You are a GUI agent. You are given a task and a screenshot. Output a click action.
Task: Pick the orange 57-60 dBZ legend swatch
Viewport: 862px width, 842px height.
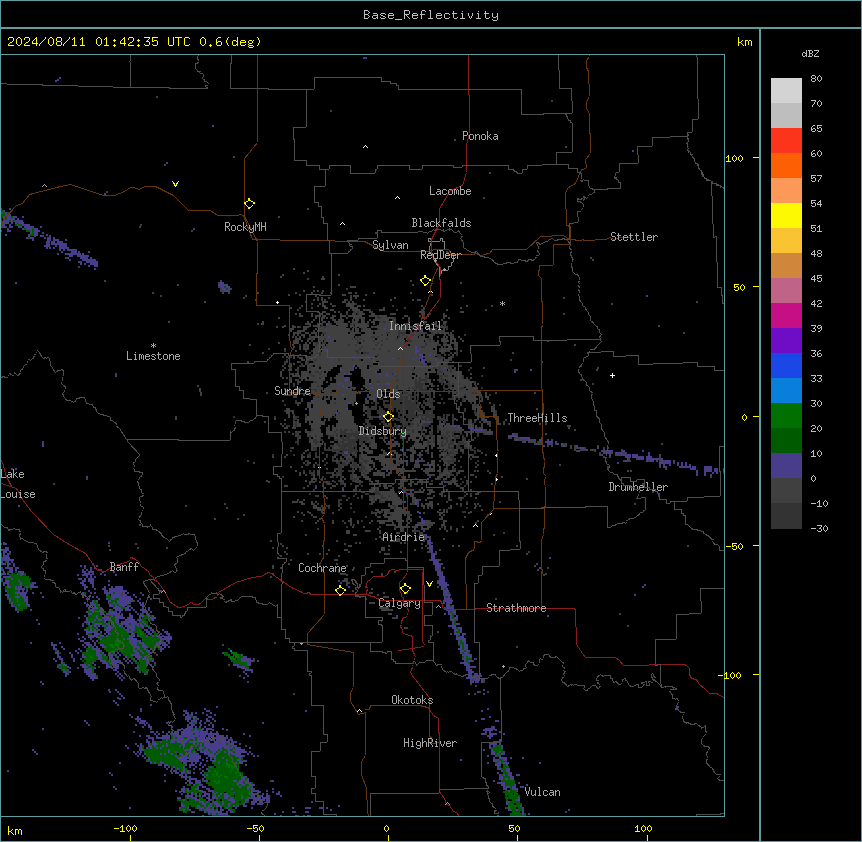[x=786, y=165]
